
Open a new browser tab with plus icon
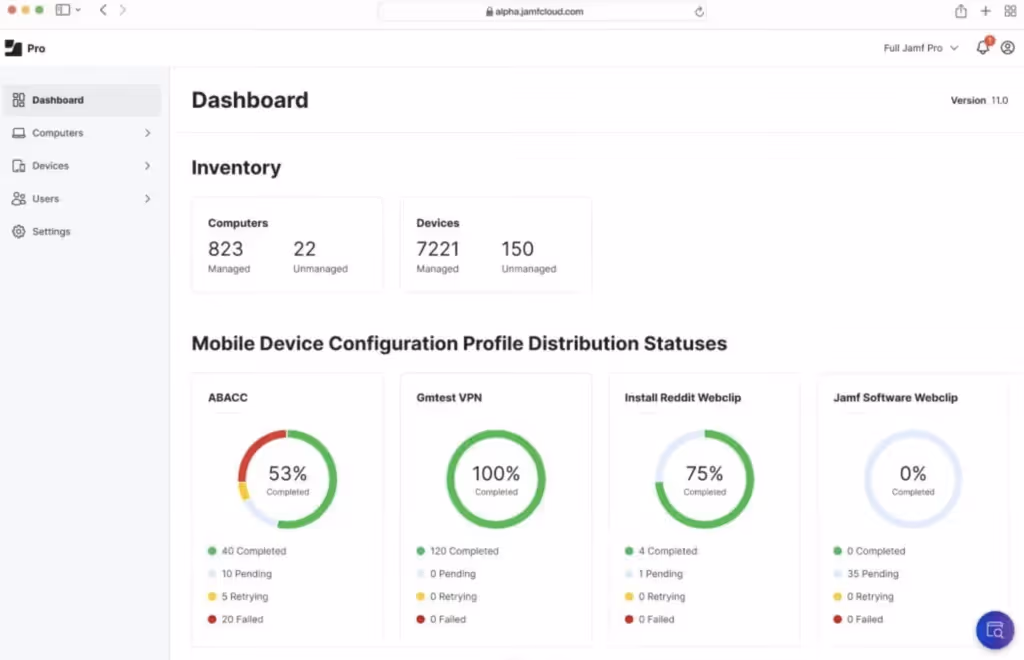tap(985, 11)
